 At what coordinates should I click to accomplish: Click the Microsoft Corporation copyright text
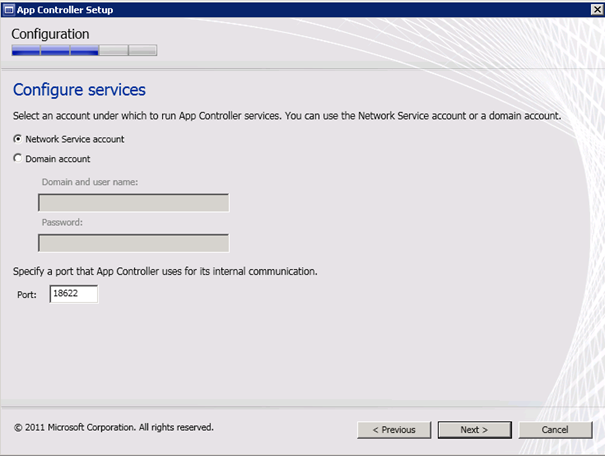click(114, 427)
